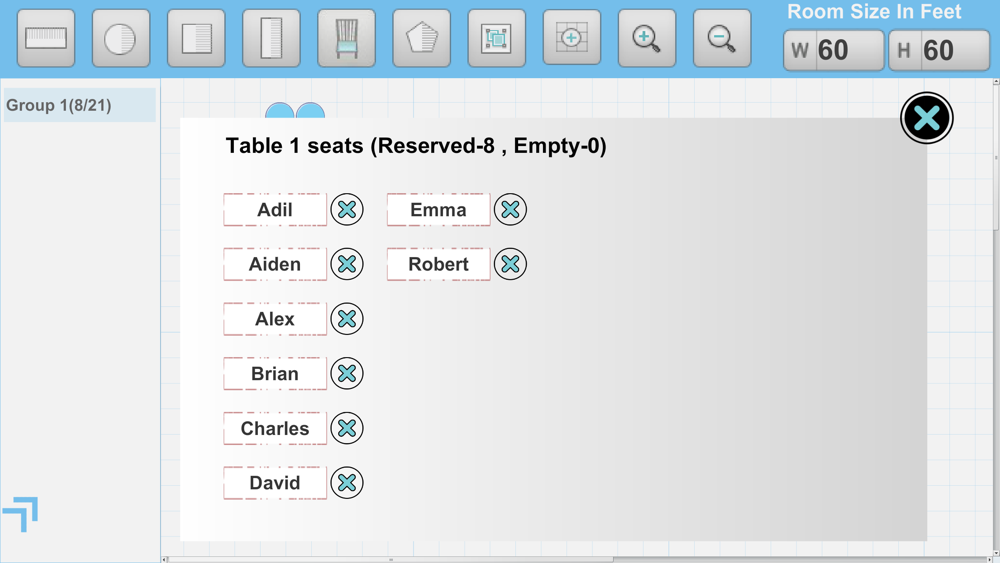Click the zoom out magnifier
Screen dimensions: 1000x563
722,38
